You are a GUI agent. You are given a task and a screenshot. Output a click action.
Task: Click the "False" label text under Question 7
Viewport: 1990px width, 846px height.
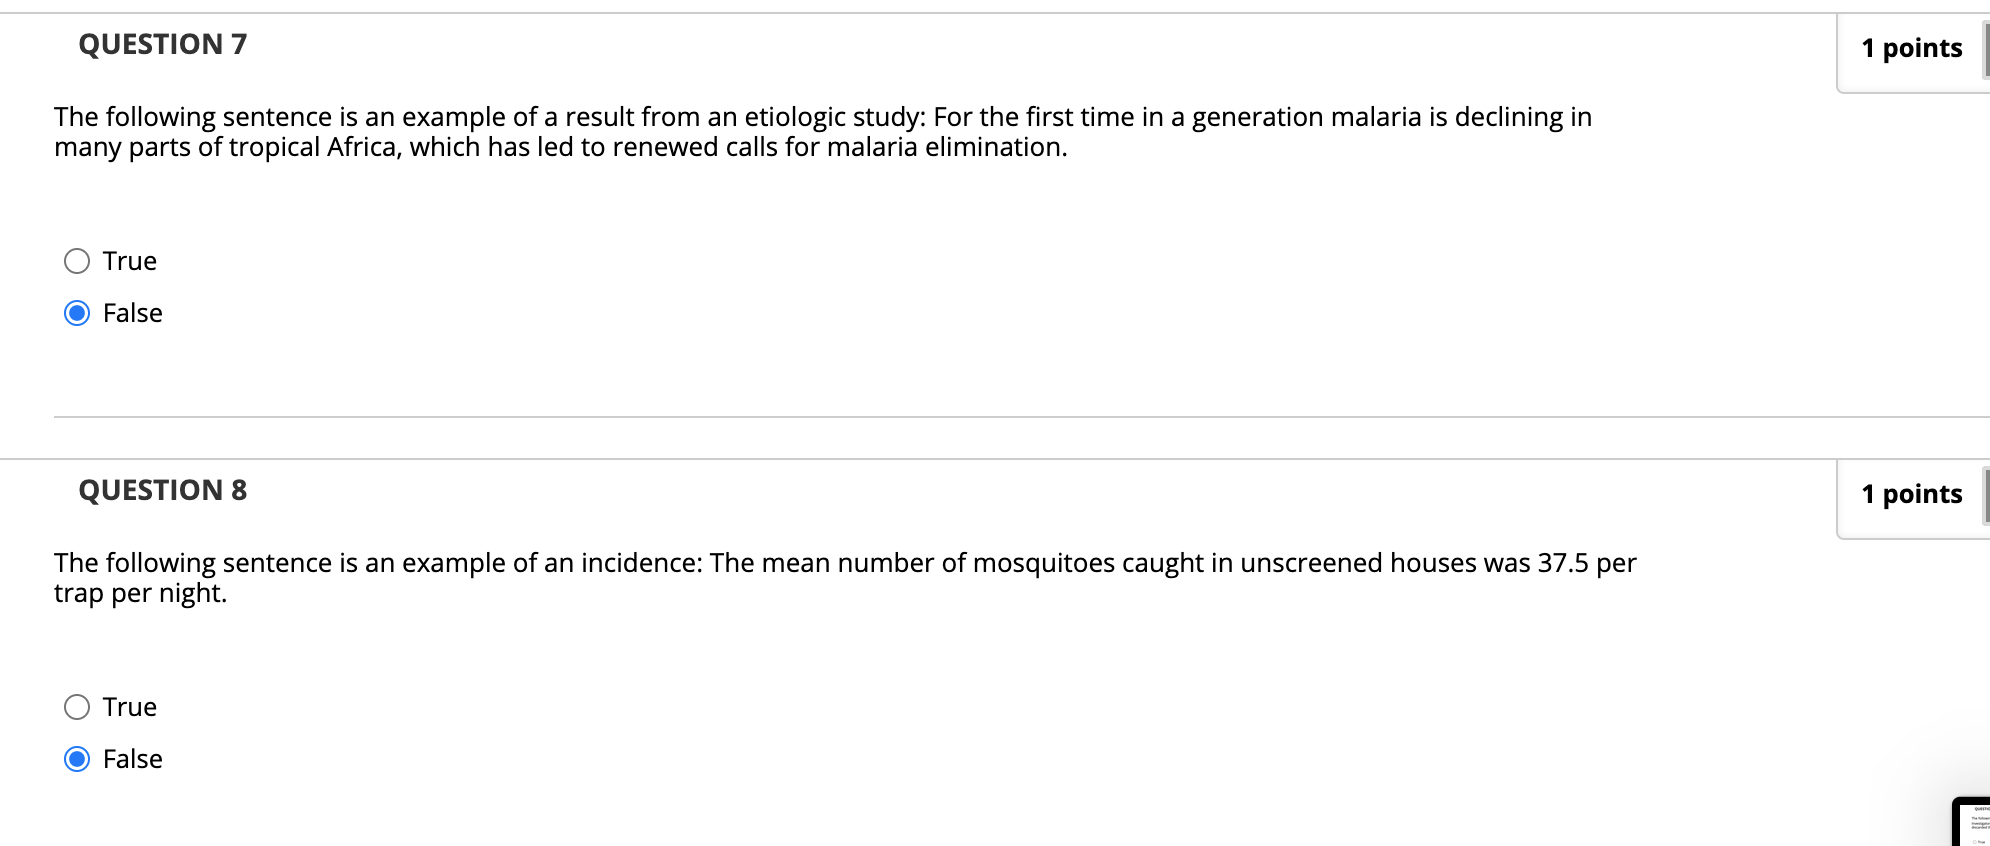pos(133,313)
